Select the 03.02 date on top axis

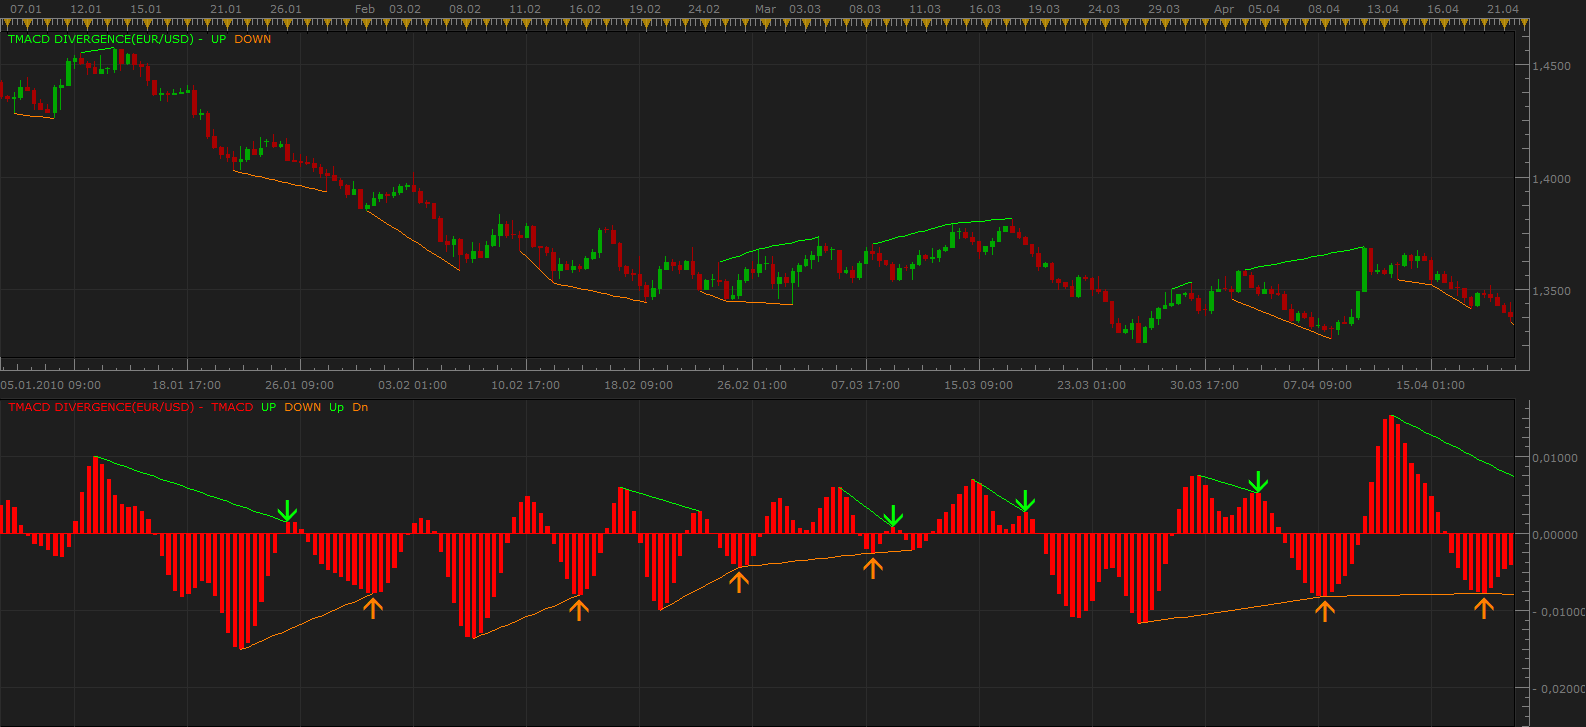pyautogui.click(x=405, y=9)
